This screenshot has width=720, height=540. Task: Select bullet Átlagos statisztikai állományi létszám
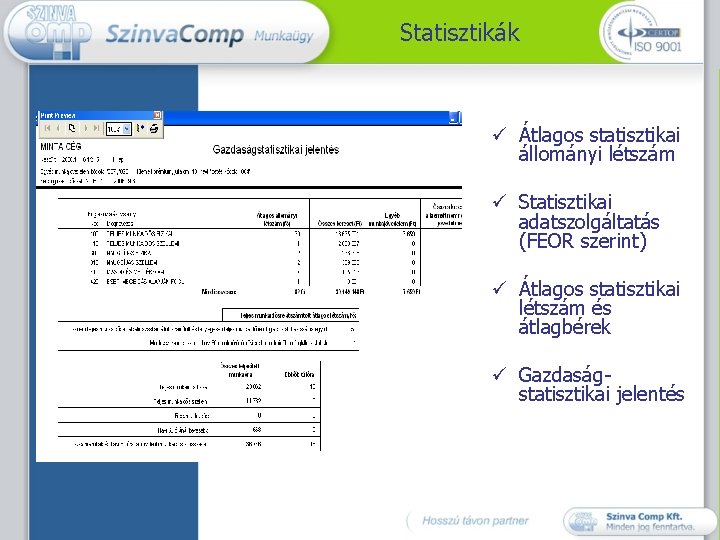[x=599, y=144]
